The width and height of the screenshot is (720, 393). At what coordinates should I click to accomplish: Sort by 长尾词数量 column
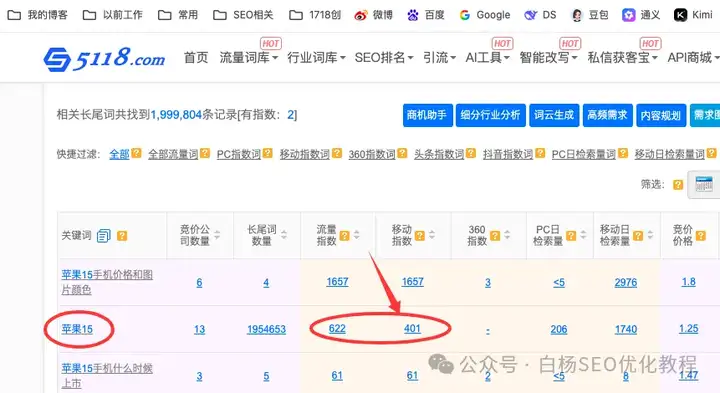point(284,235)
